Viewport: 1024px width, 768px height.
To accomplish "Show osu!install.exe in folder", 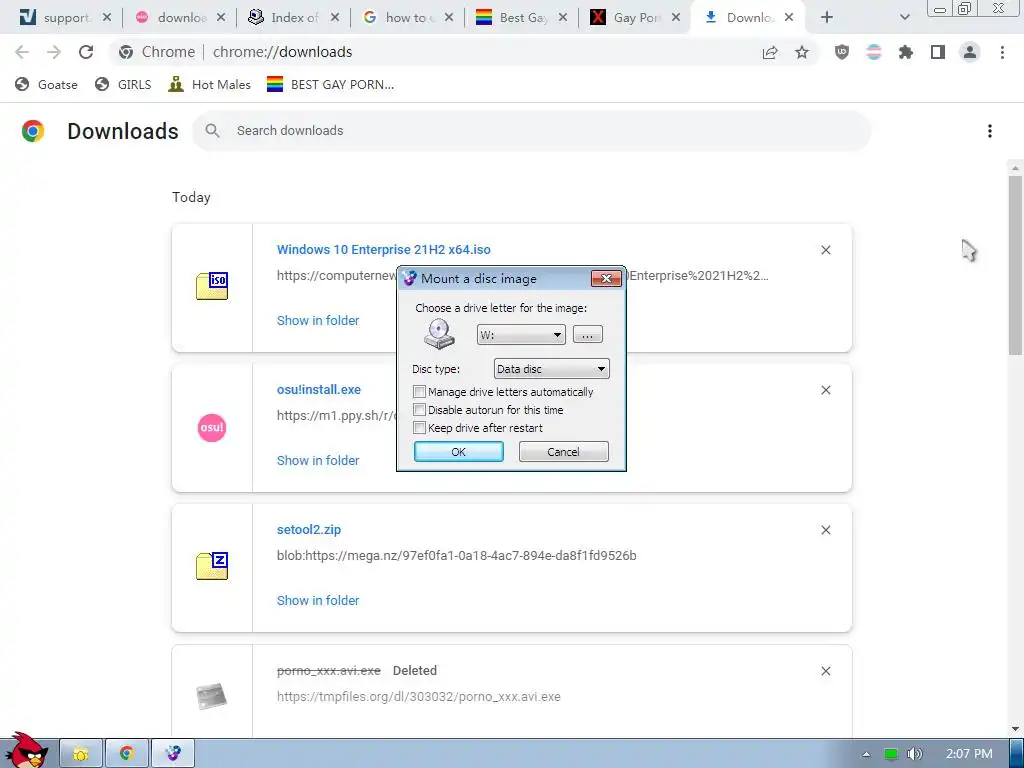I will point(318,460).
